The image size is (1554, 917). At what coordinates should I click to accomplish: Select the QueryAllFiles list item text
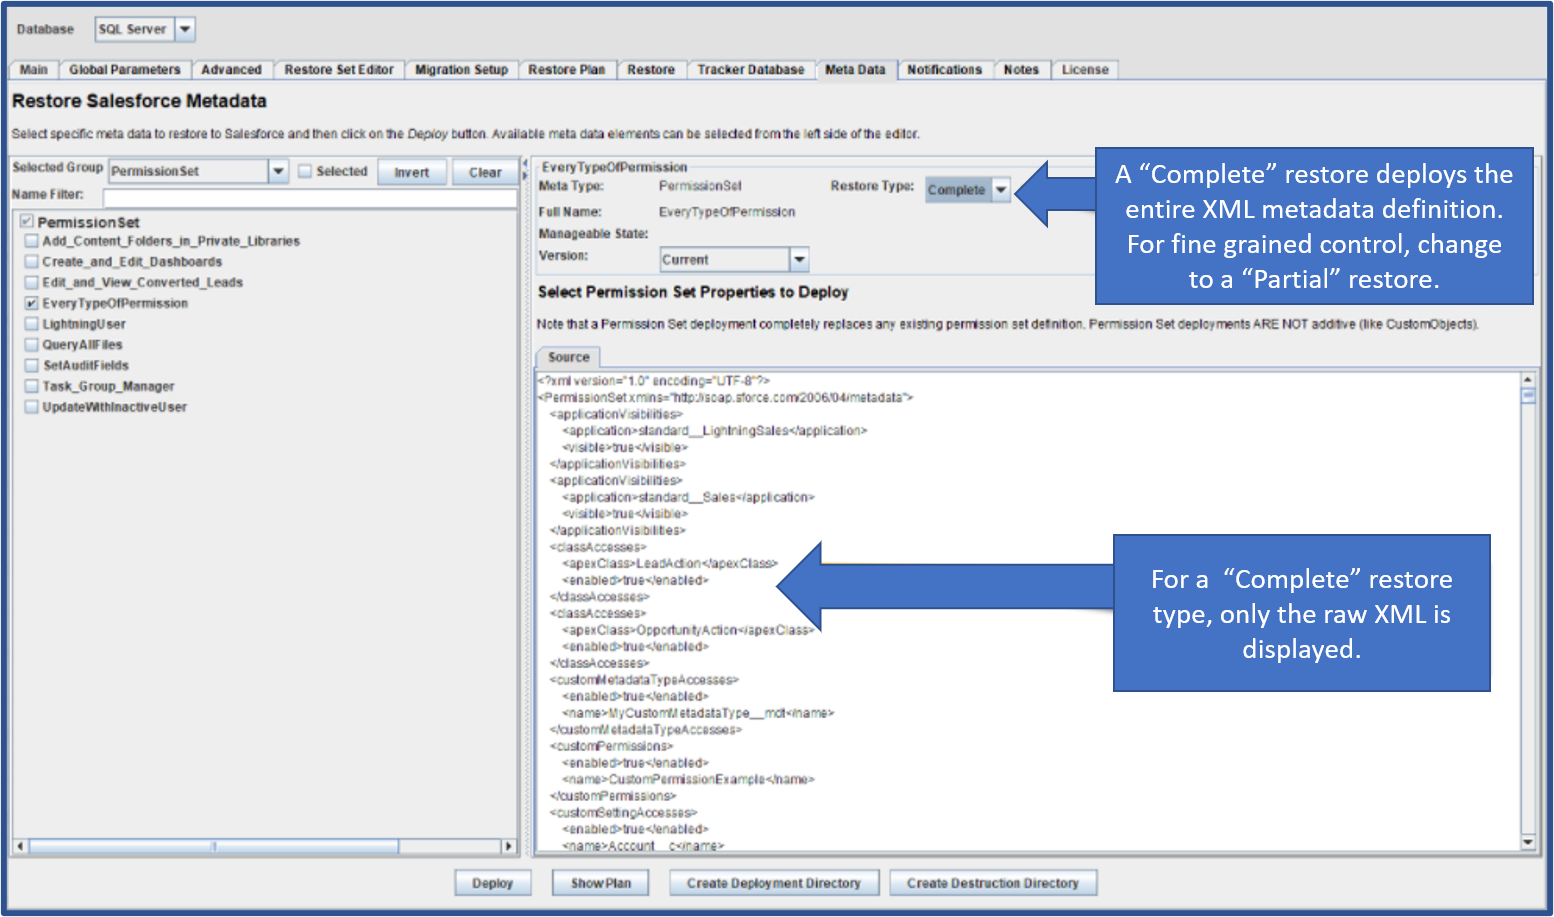pos(82,345)
